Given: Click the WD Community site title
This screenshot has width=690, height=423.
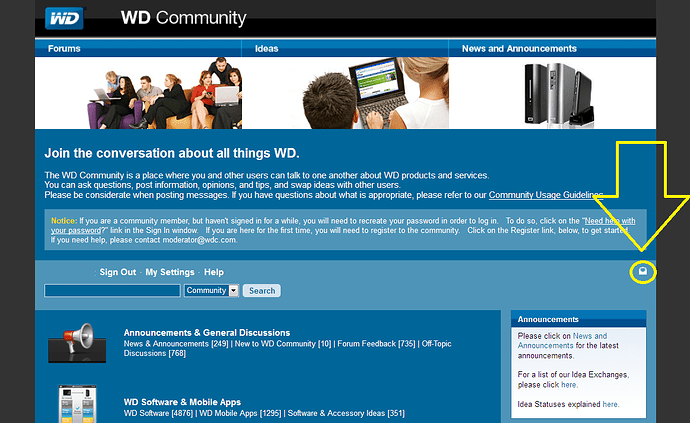Looking at the screenshot, I should pos(184,18).
